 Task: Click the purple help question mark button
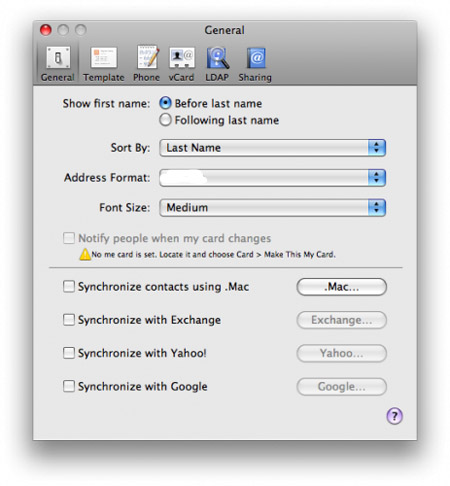pyautogui.click(x=394, y=416)
